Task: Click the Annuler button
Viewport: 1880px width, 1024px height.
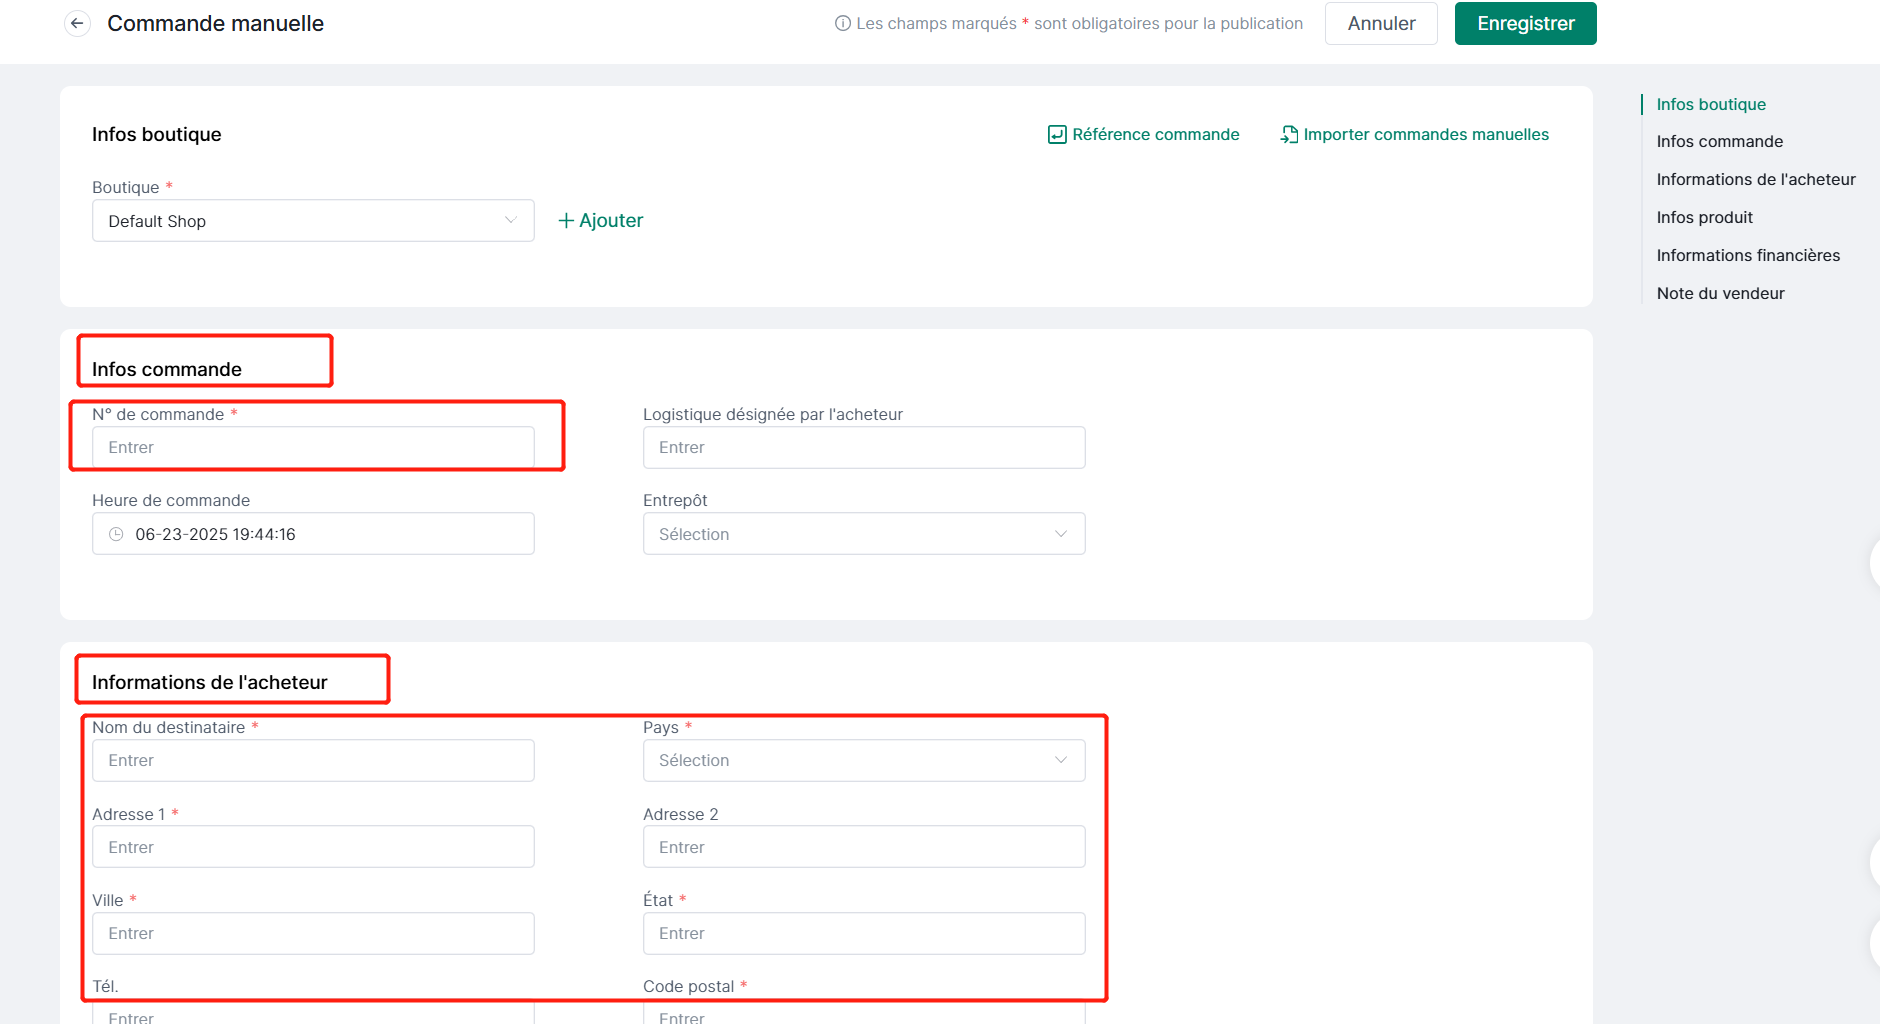Action: (x=1381, y=23)
